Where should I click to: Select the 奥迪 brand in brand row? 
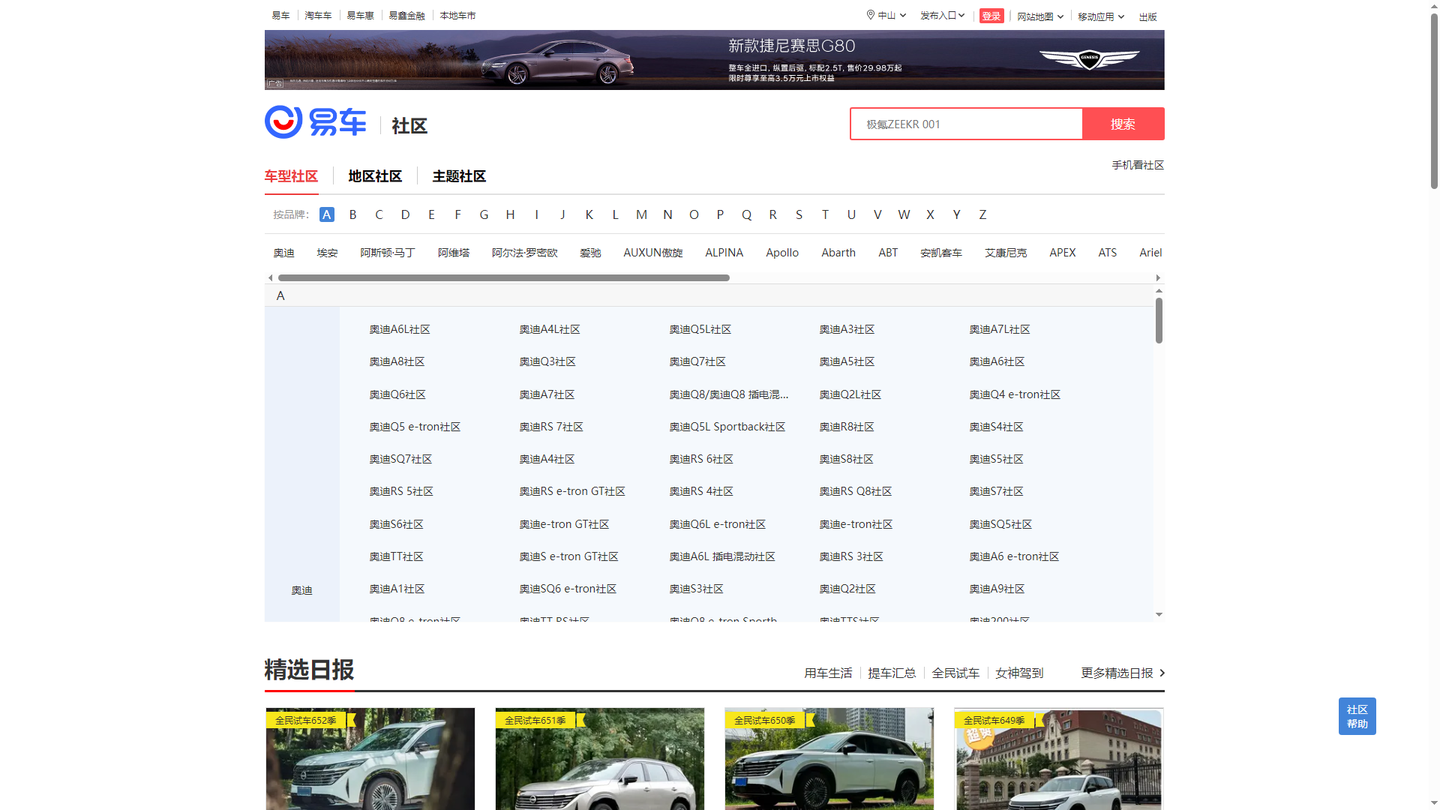pos(284,253)
